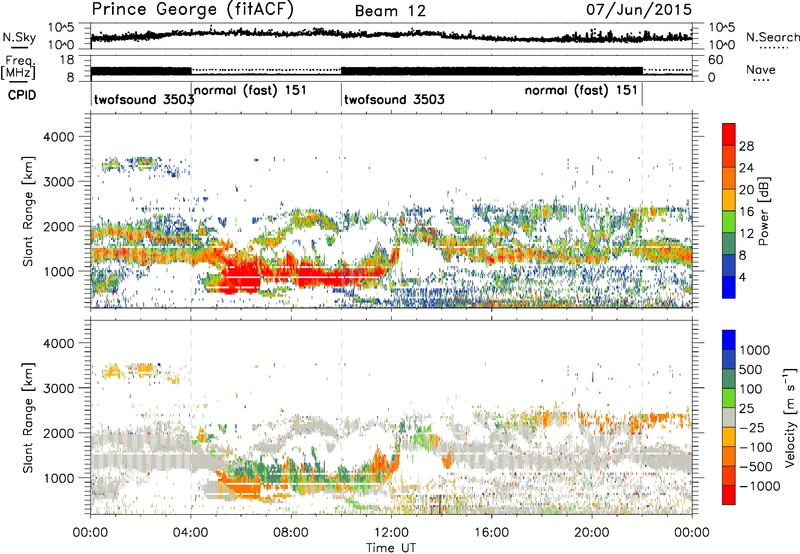Click the 'Power [dB]' color bar title

pyautogui.click(x=763, y=211)
